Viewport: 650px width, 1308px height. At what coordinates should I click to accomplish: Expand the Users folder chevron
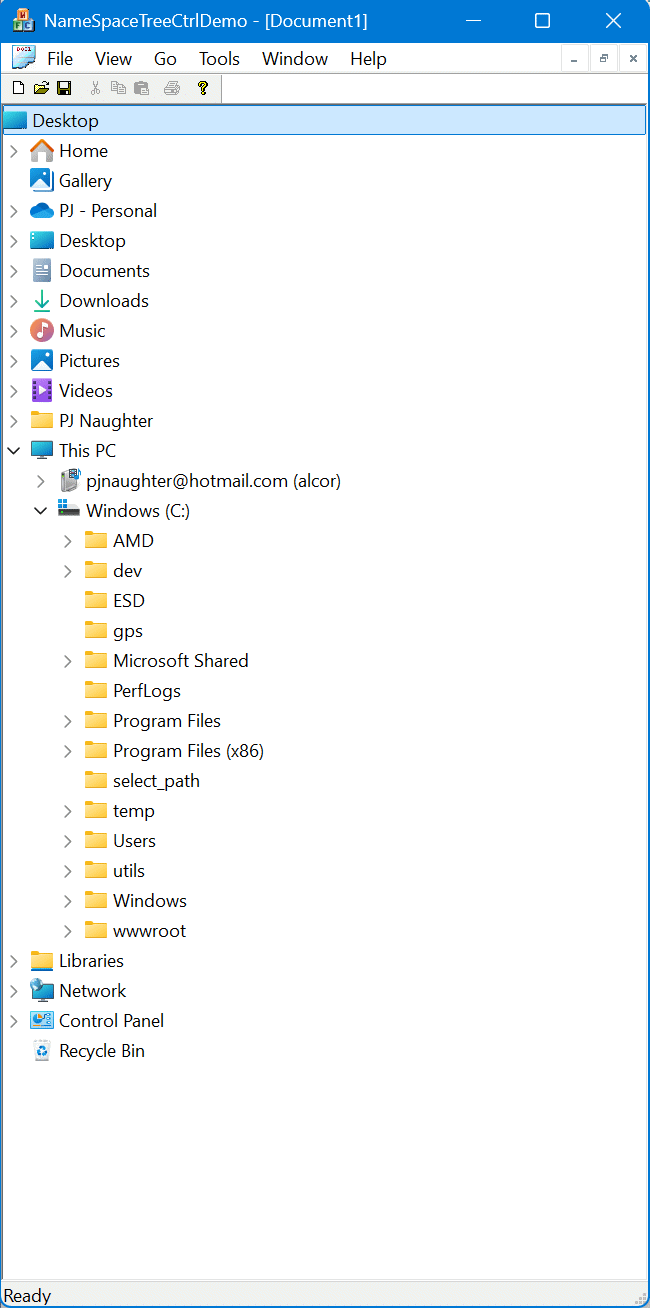click(68, 841)
